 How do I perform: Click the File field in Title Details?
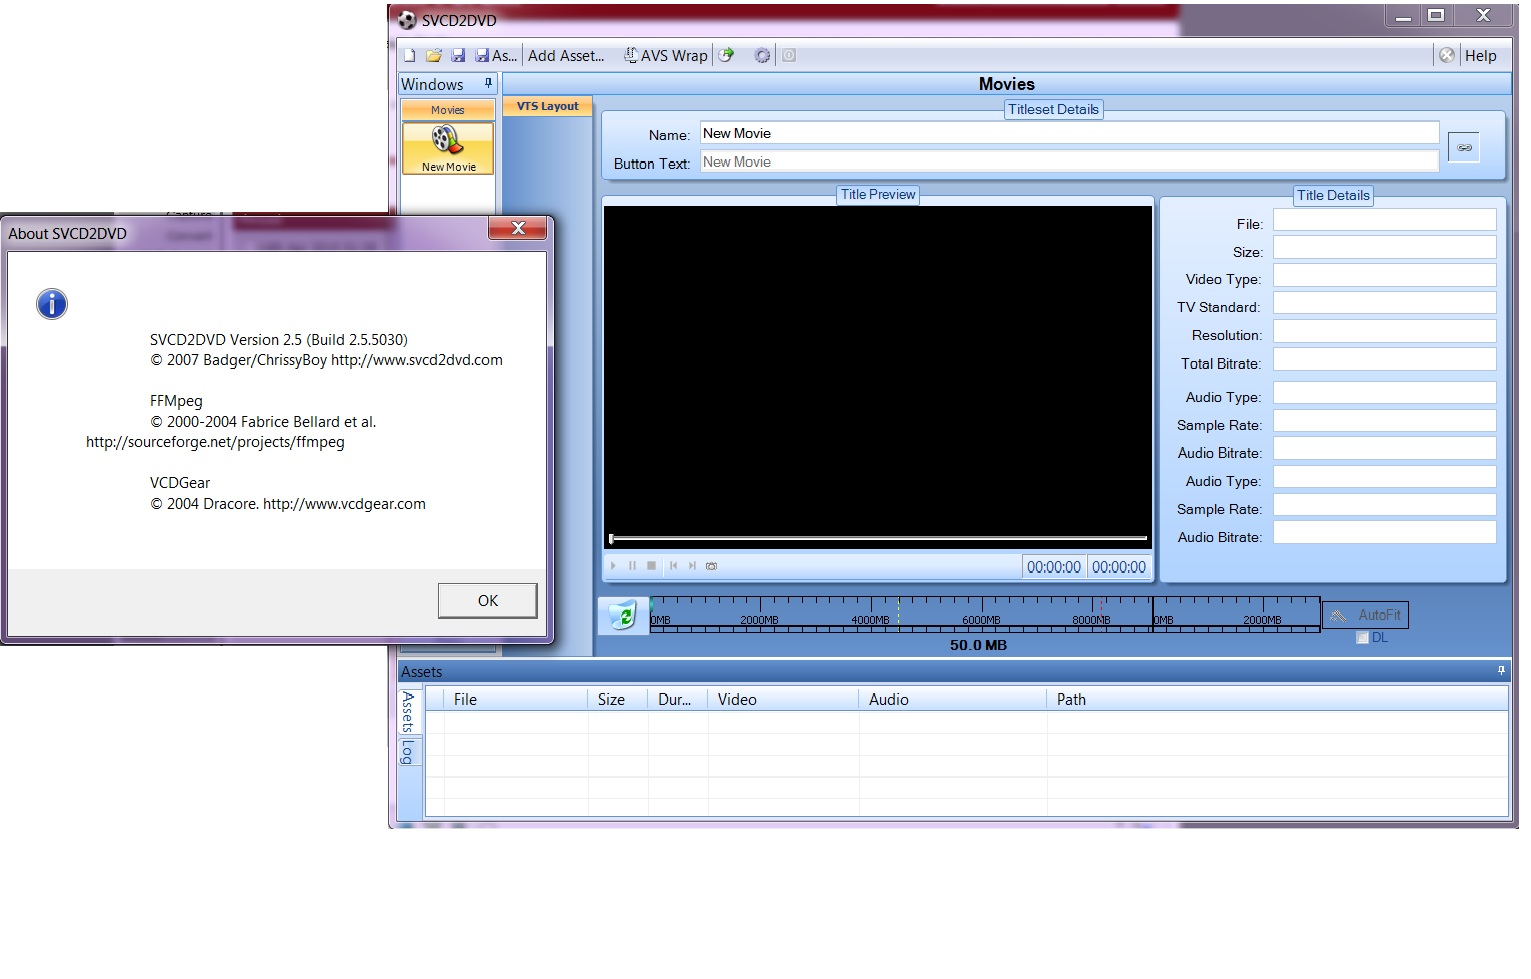tap(1384, 220)
